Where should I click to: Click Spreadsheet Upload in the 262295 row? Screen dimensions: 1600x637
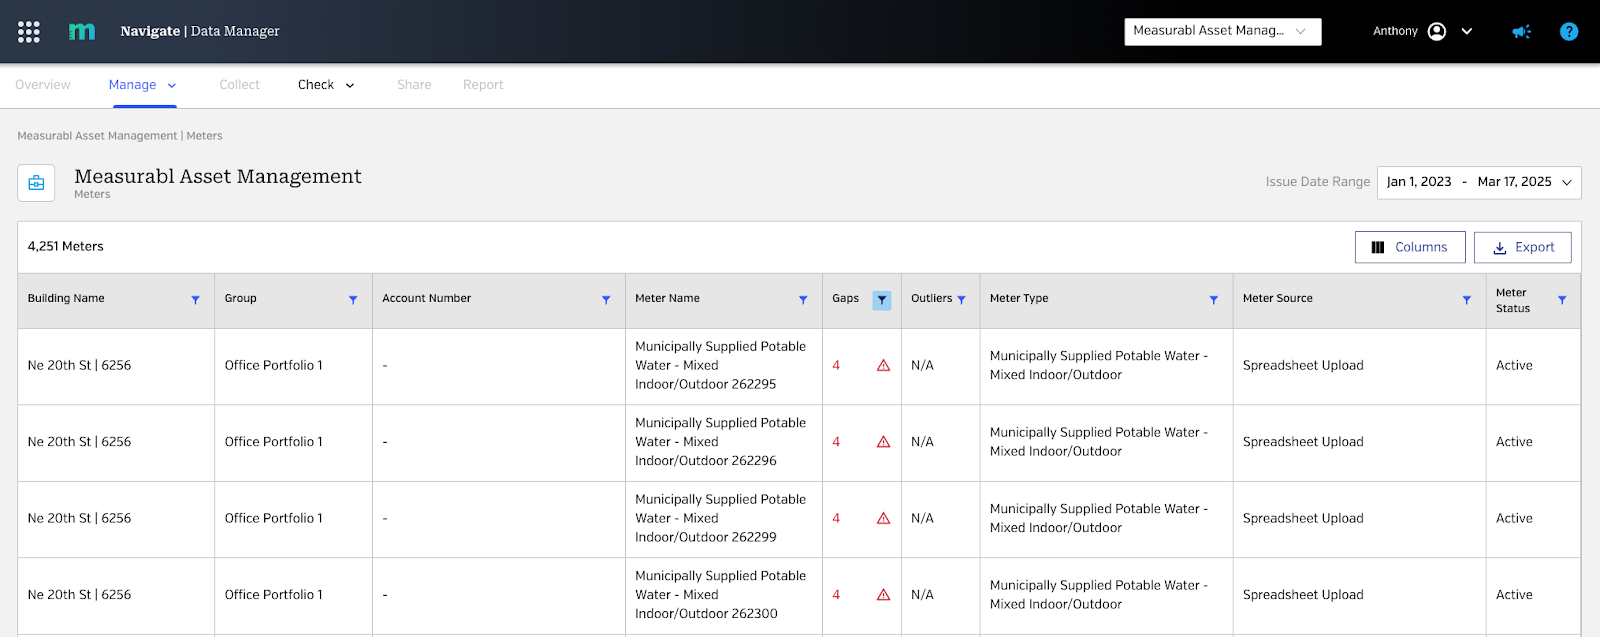(1303, 366)
